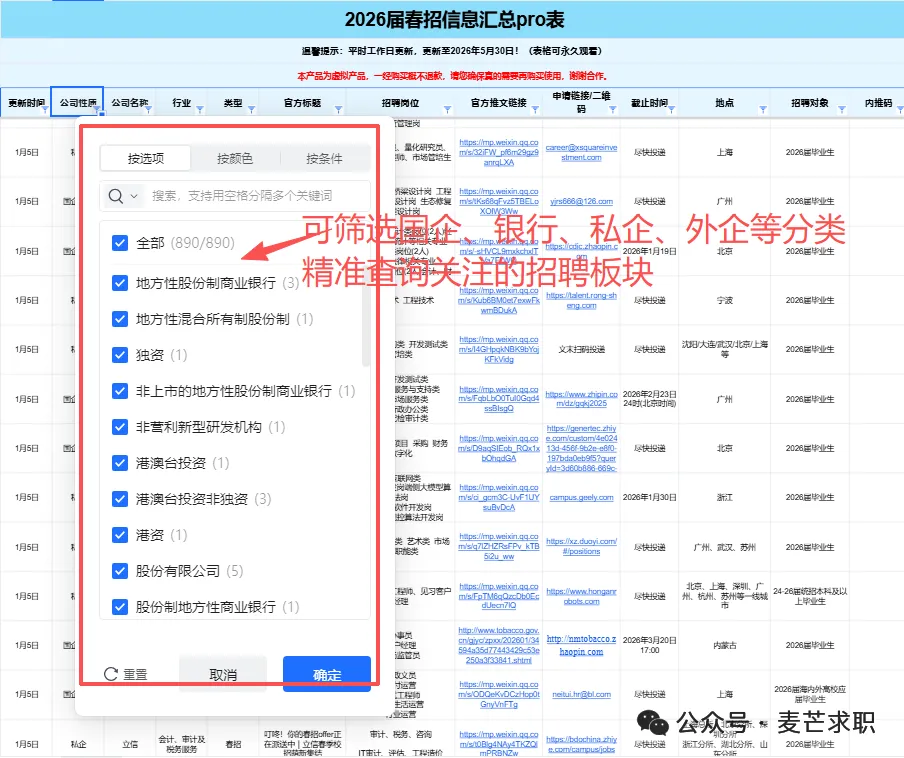Click the 宁波 location cell
Viewport: 904px width, 758px height.
724,300
